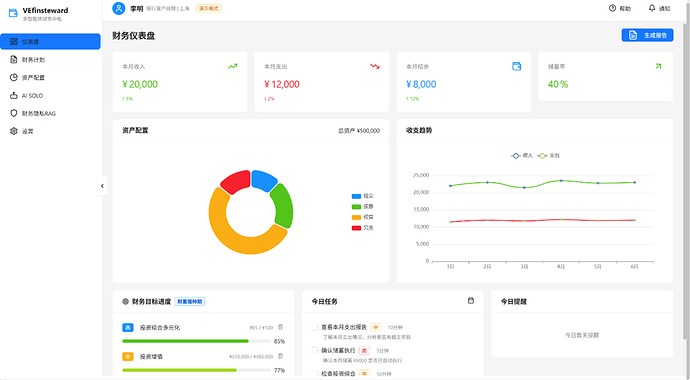This screenshot has width=690, height=380.
Task: Click the calendar icon in 今日任务 header
Action: (471, 301)
